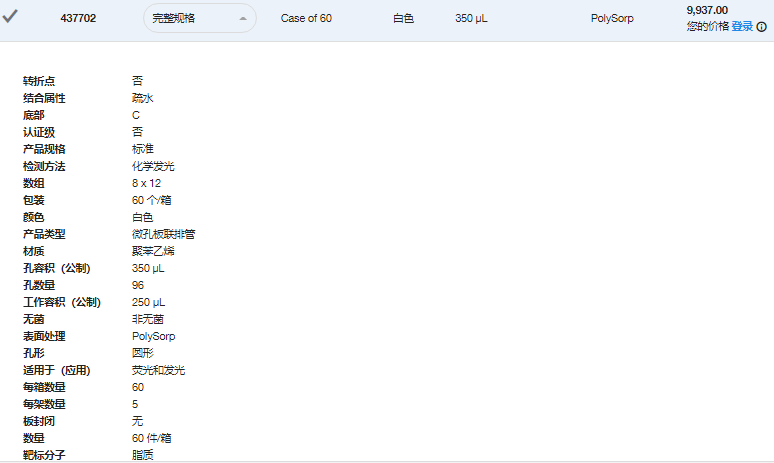
Task: Click the 聚苯乙烯 material value
Action: pyautogui.click(x=153, y=251)
